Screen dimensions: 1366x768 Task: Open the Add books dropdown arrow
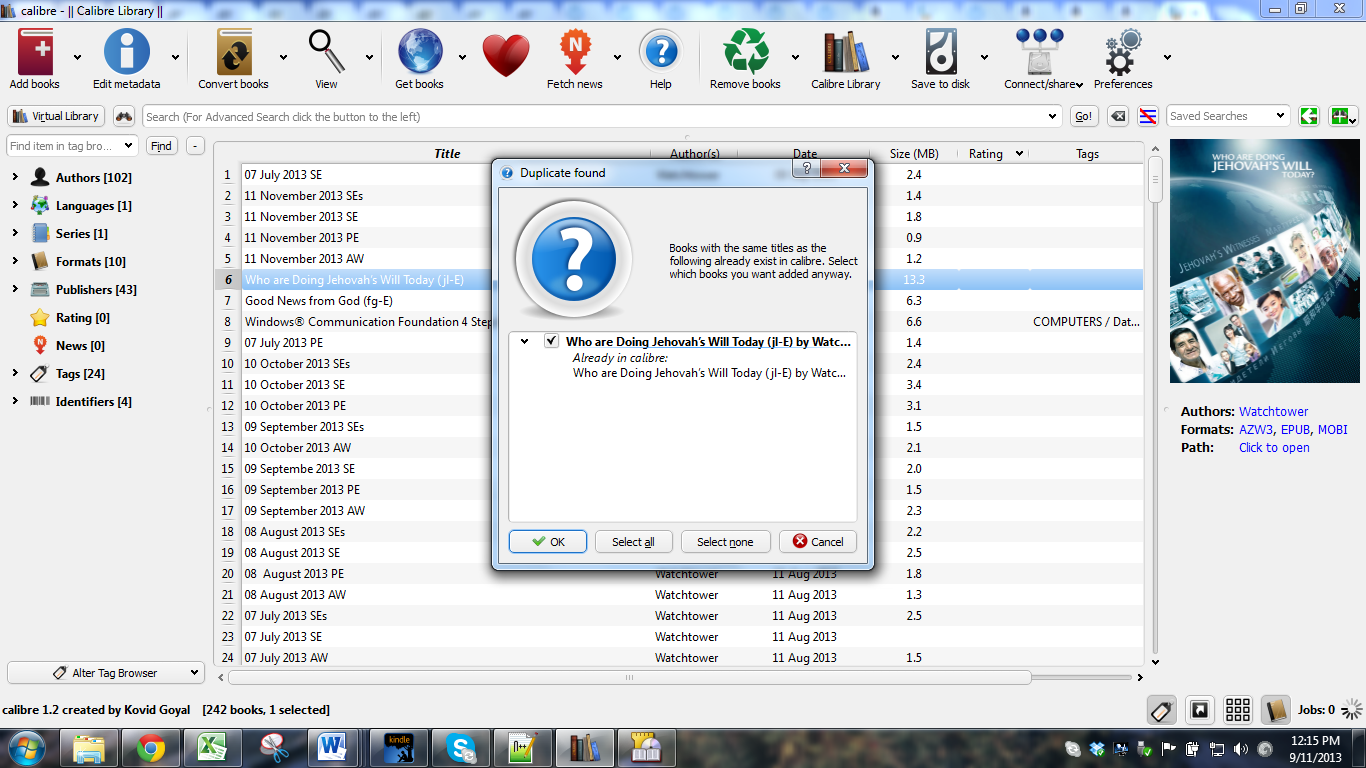[77, 57]
